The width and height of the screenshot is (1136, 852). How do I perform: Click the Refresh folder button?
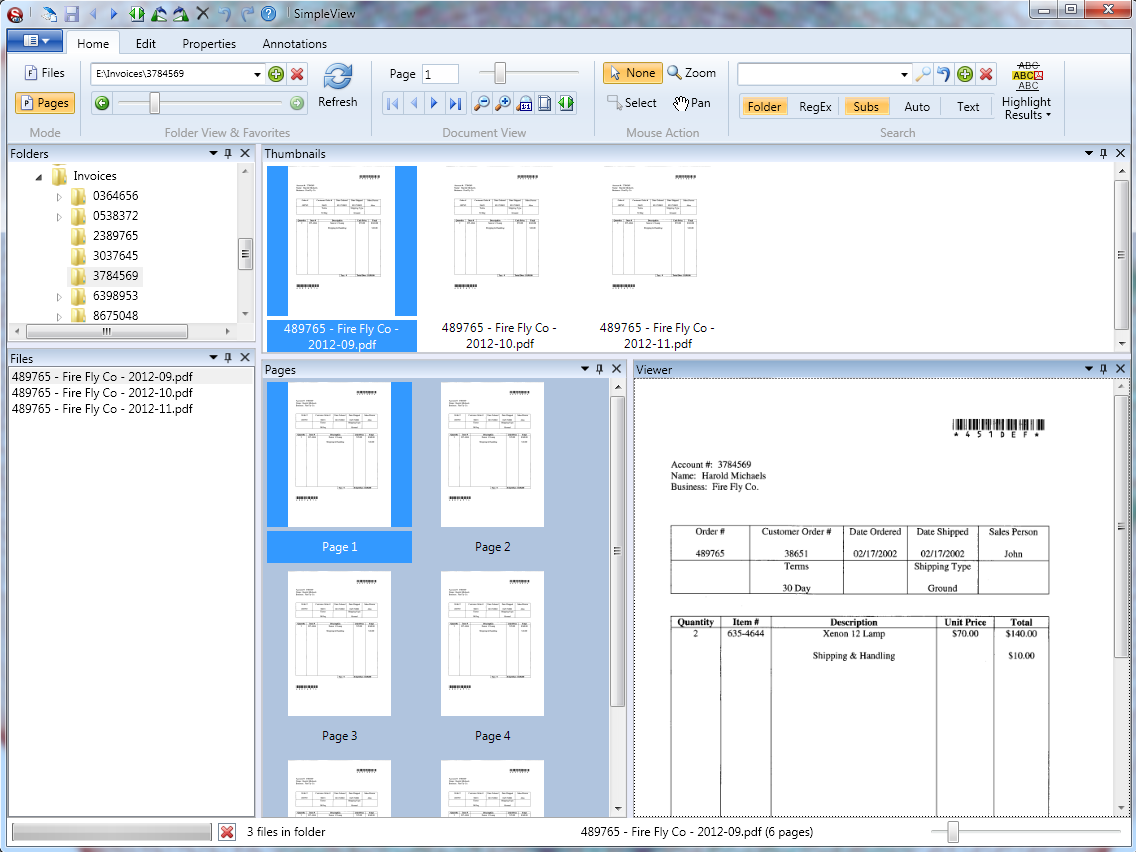pos(338,85)
